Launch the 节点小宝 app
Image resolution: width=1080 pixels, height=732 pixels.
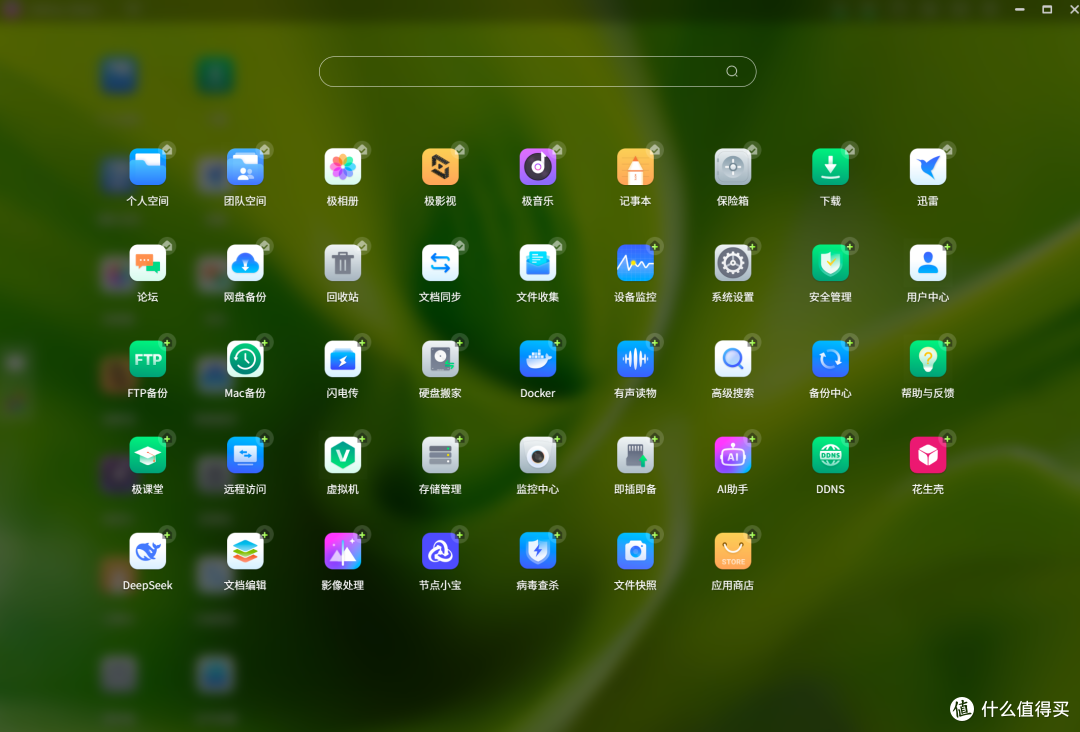coord(440,552)
